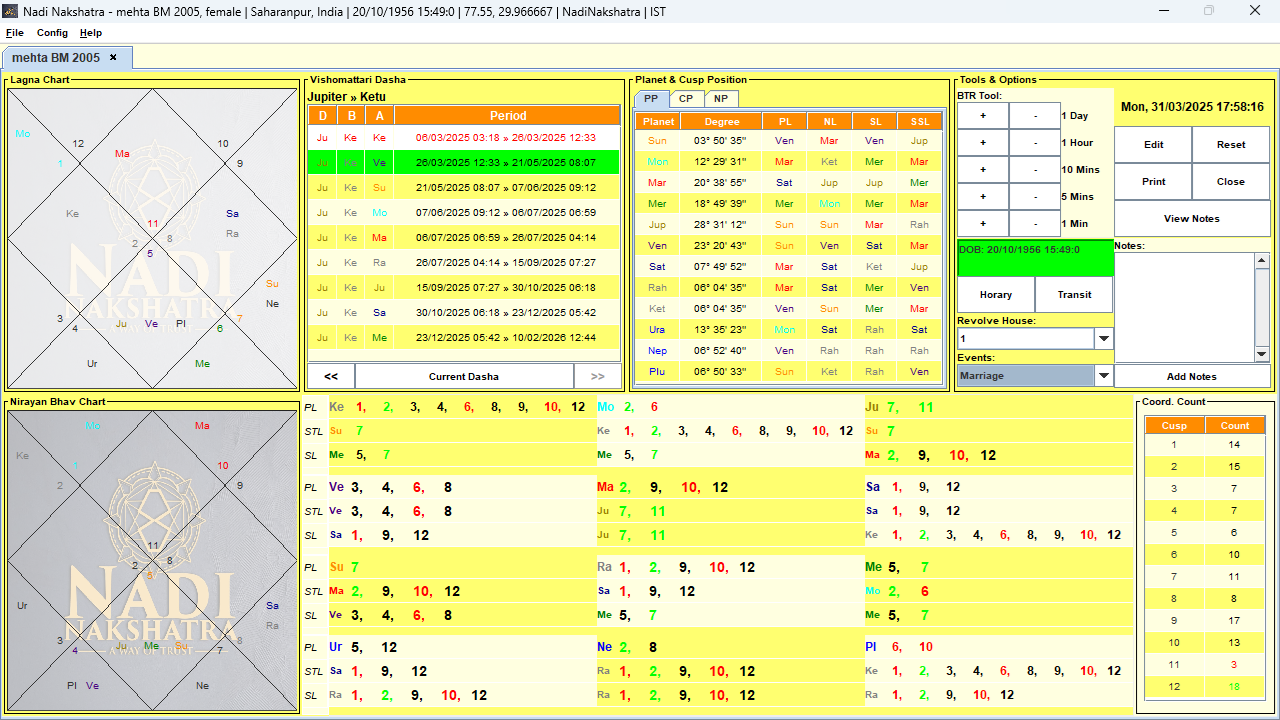Click the green DOB 20/10/1956 field

(1035, 257)
